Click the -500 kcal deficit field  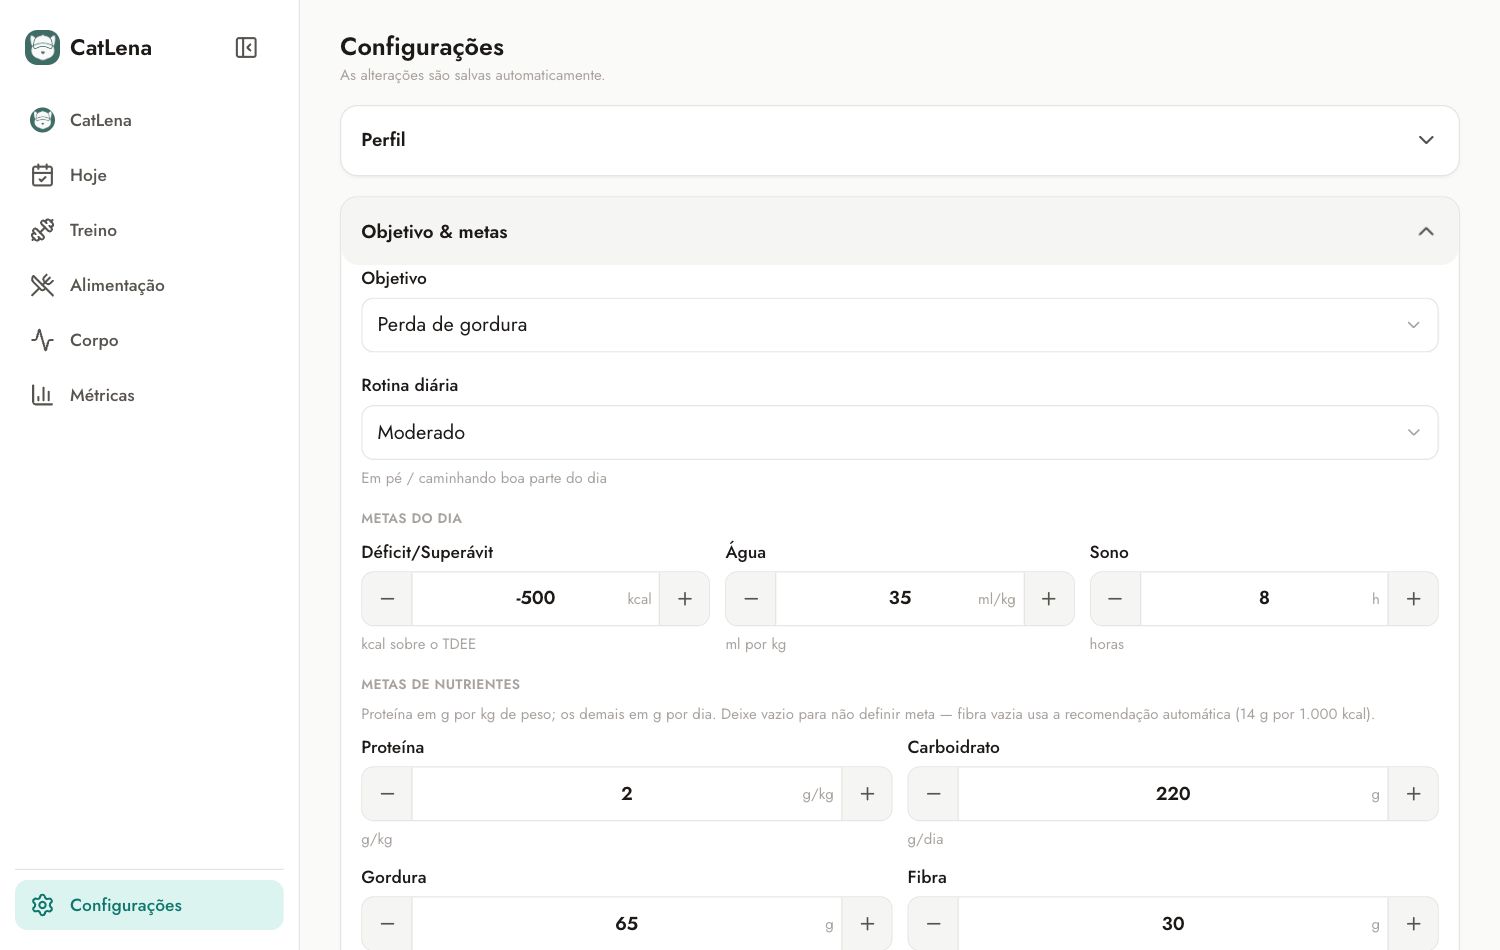[536, 598]
